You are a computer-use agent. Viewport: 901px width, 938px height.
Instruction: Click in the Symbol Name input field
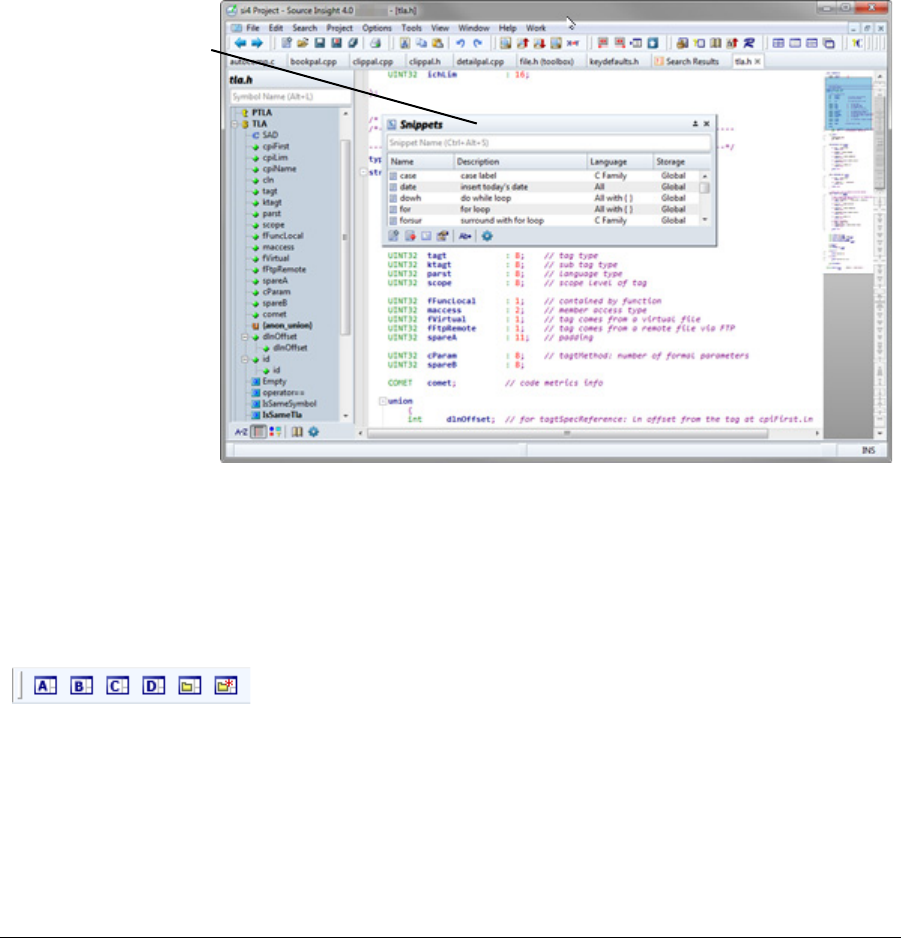pyautogui.click(x=290, y=96)
